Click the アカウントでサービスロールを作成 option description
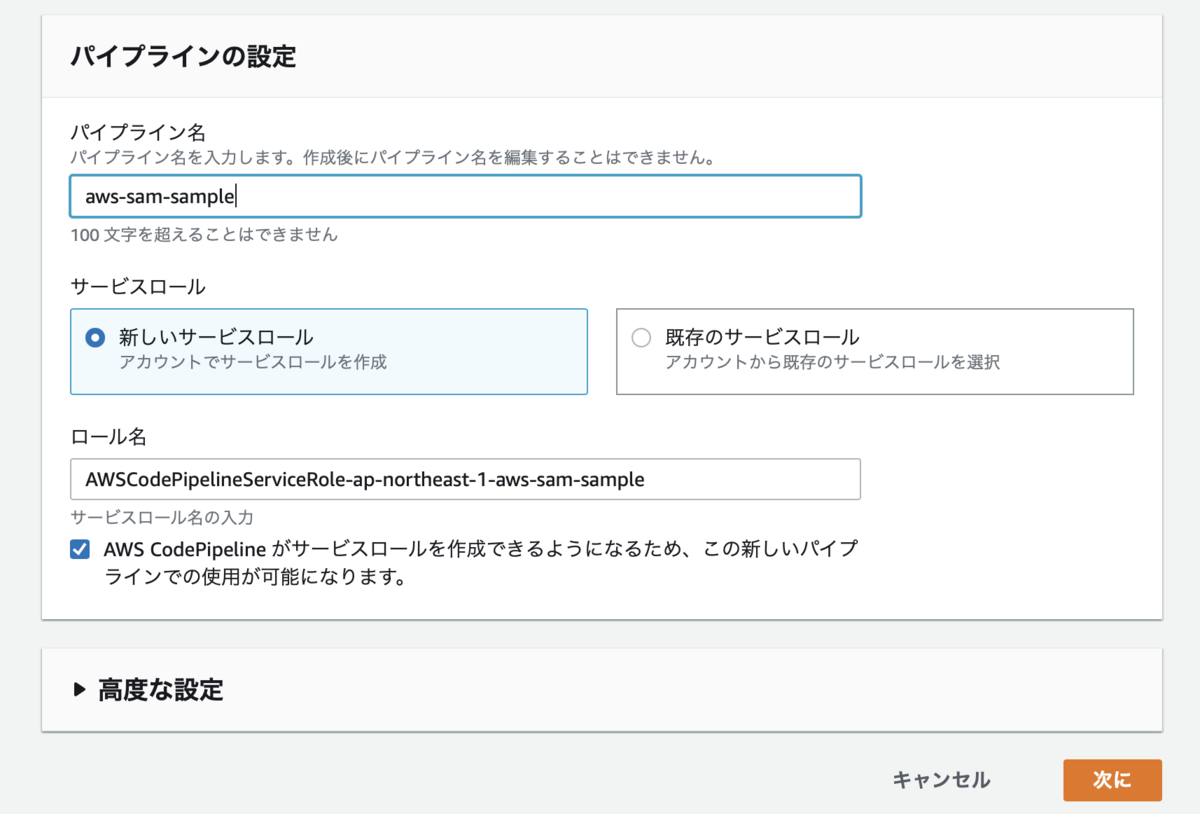Viewport: 1200px width, 814px height. (252, 362)
